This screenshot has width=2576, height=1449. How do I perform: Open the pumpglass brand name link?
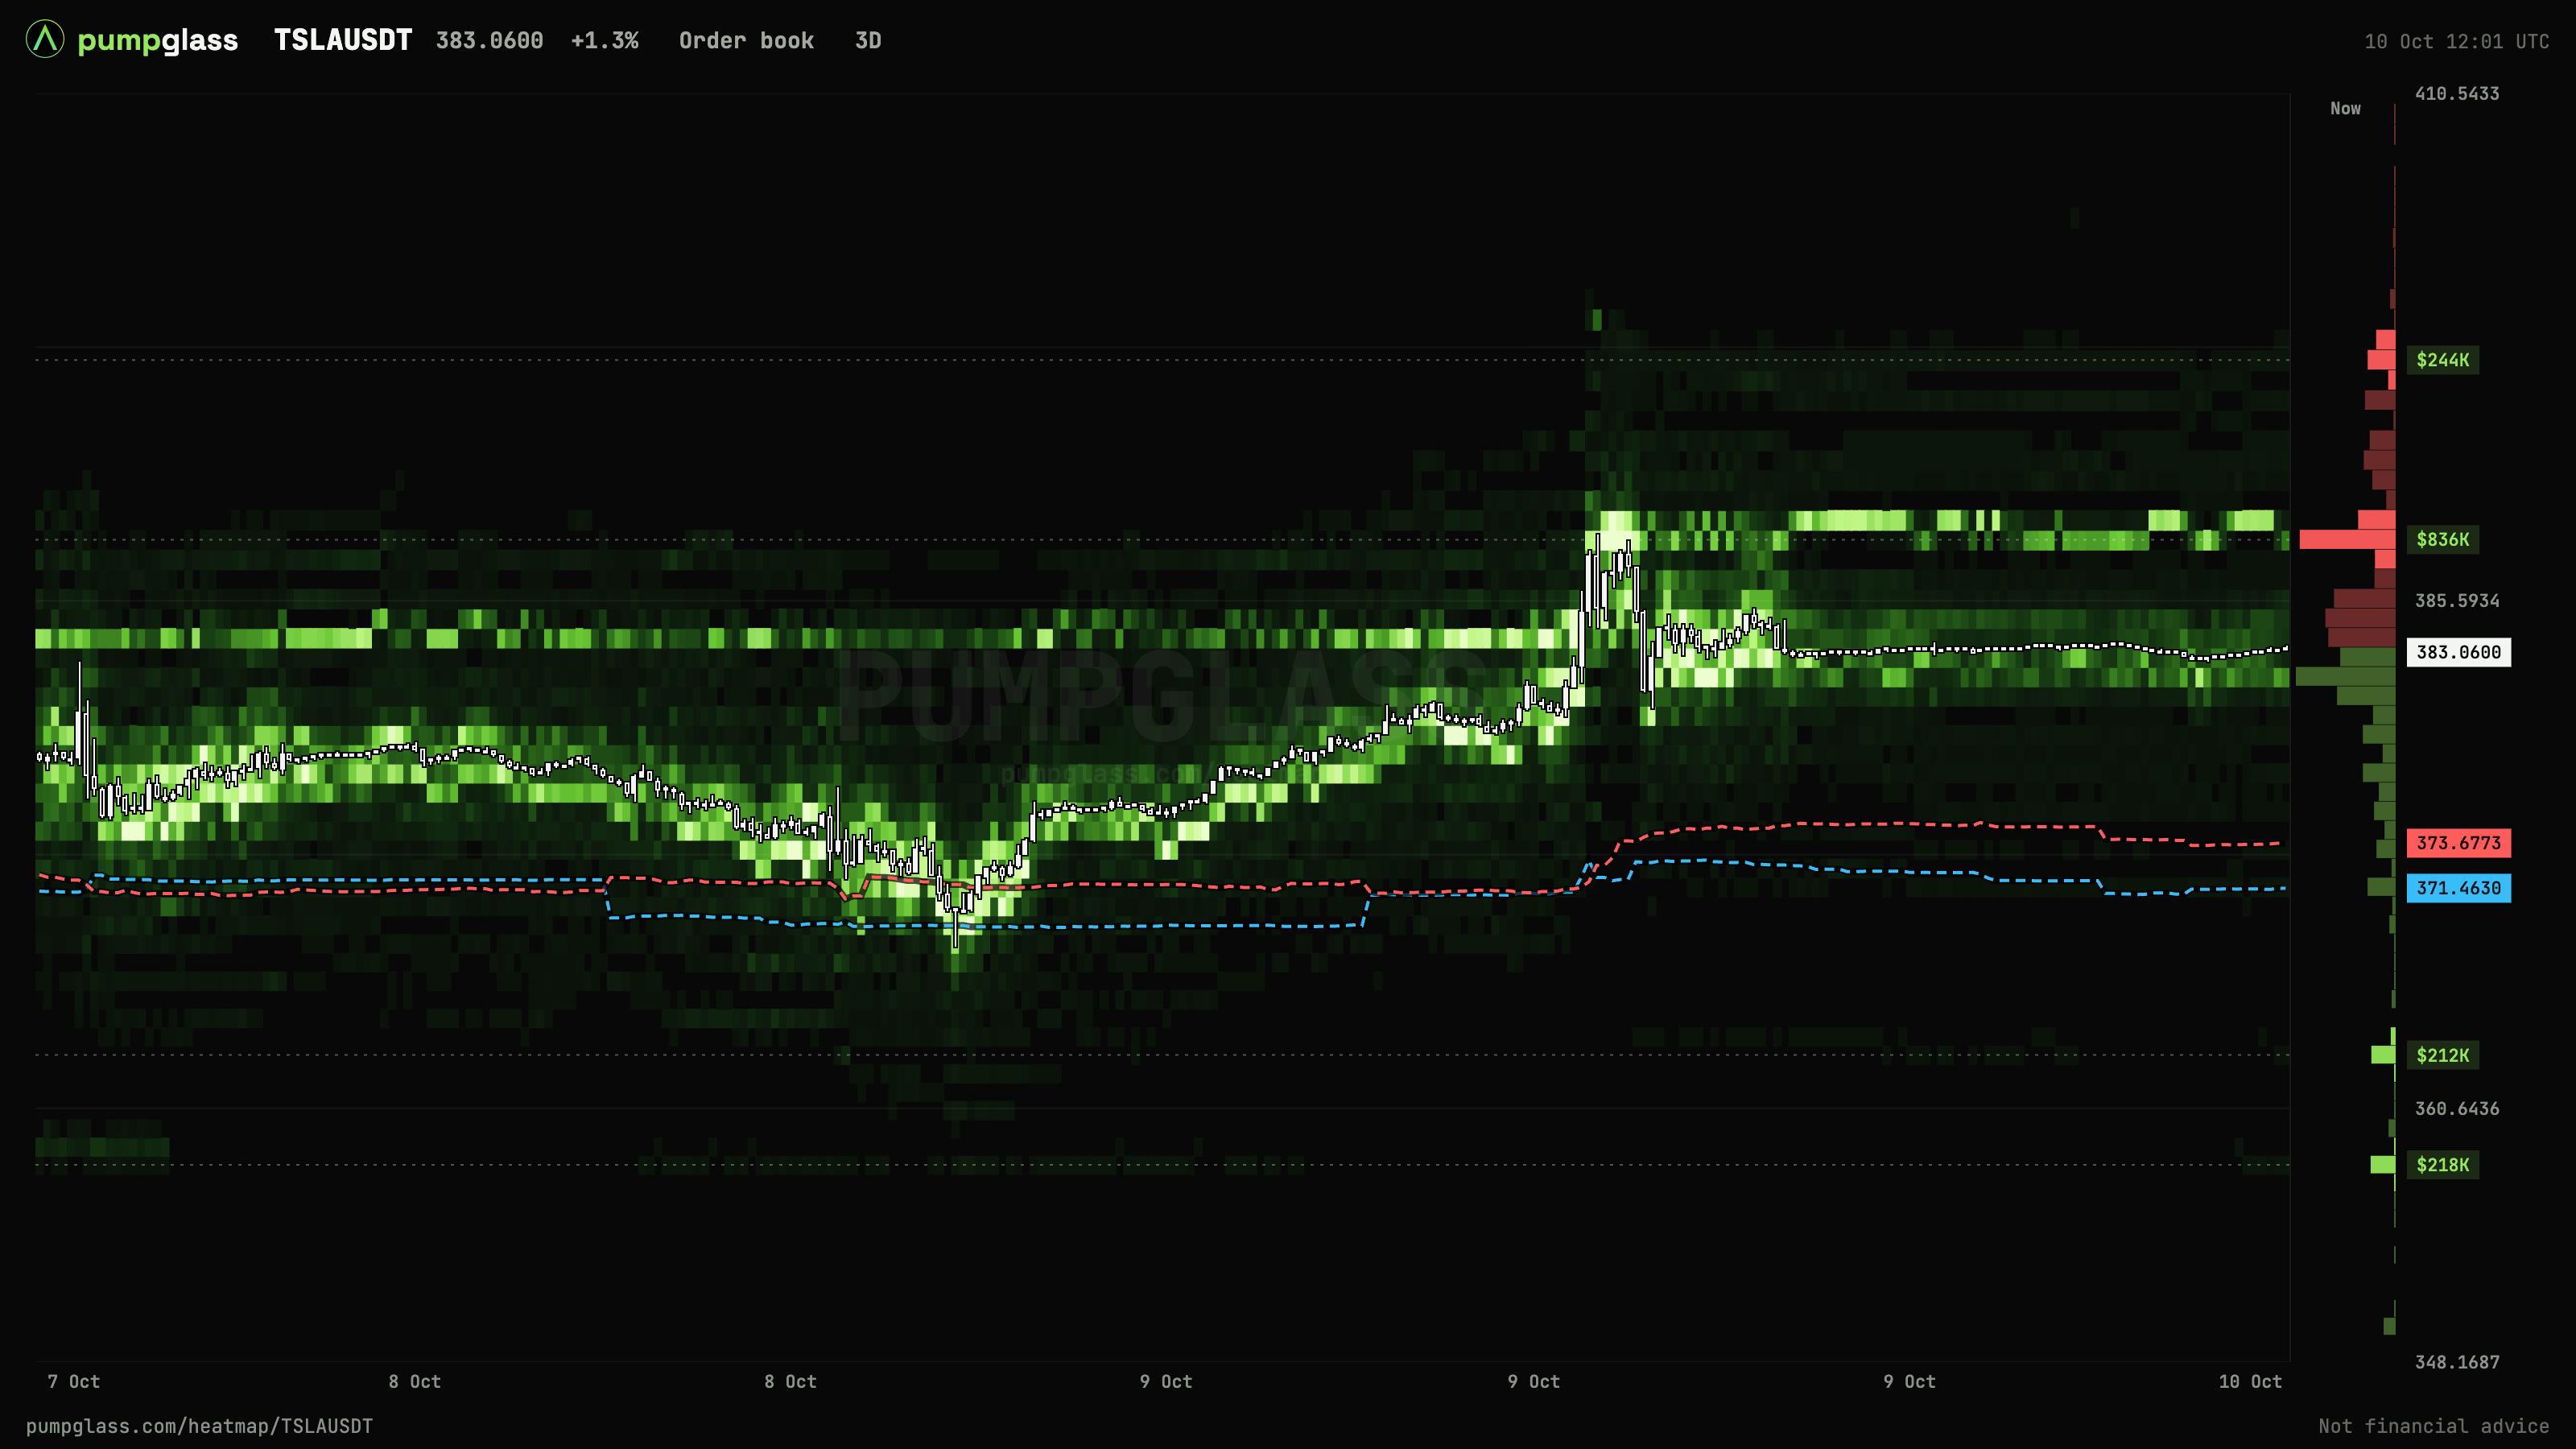157,41
